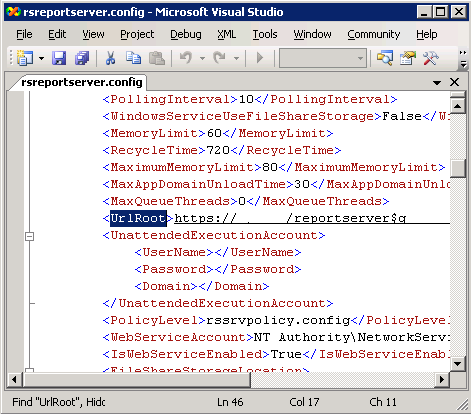Click the IsWebServiceEnabled value True
This screenshot has width=471, height=414.
click(286, 354)
